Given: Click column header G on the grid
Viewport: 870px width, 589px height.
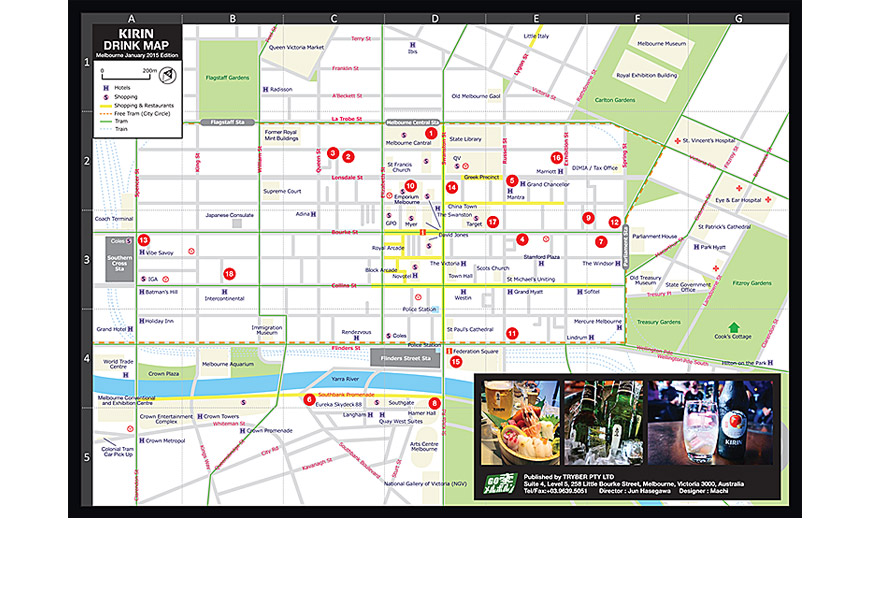Looking at the screenshot, I should [739, 18].
